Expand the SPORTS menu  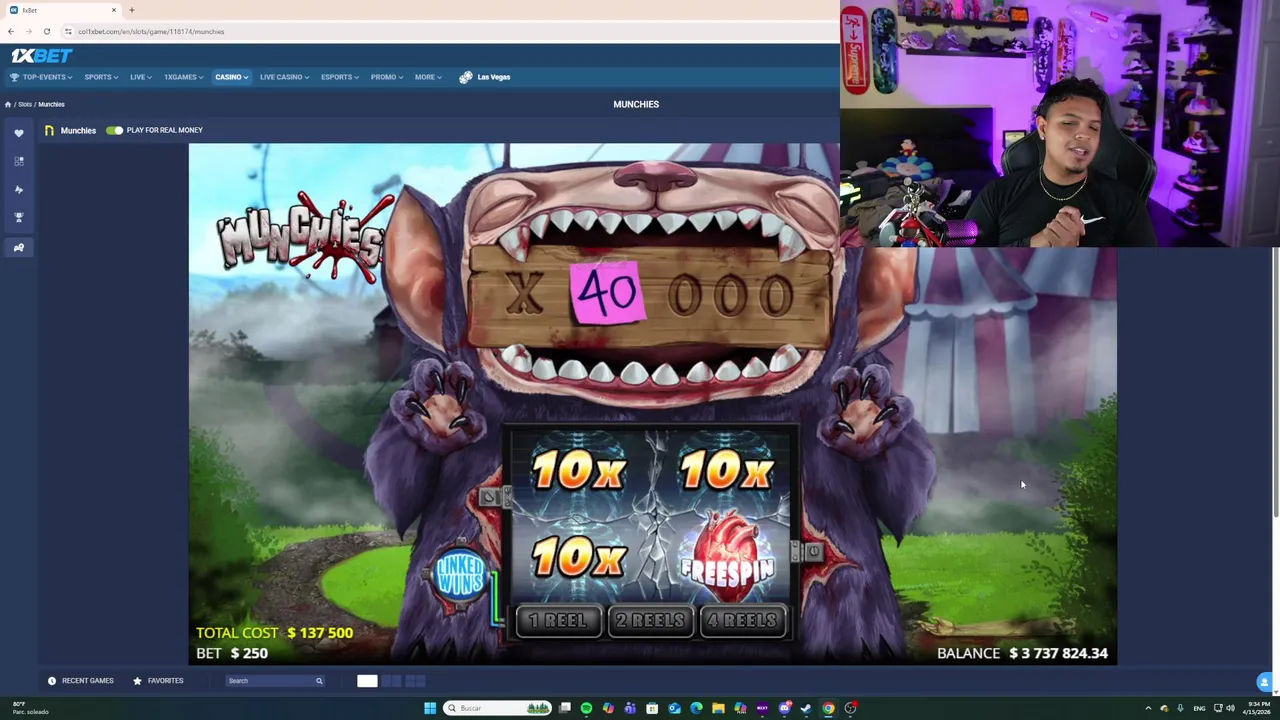[x=101, y=77]
